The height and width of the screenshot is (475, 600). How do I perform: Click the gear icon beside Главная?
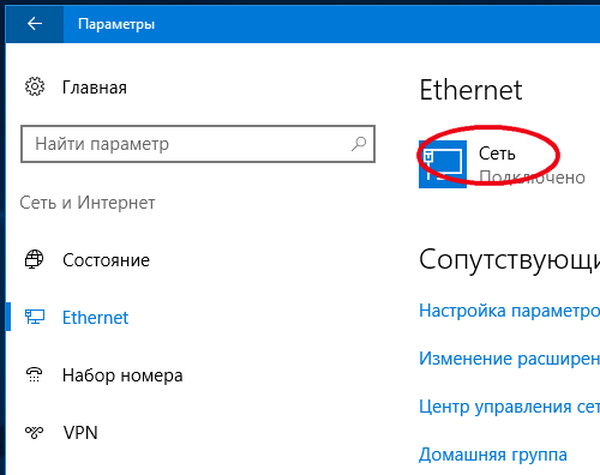[x=36, y=87]
